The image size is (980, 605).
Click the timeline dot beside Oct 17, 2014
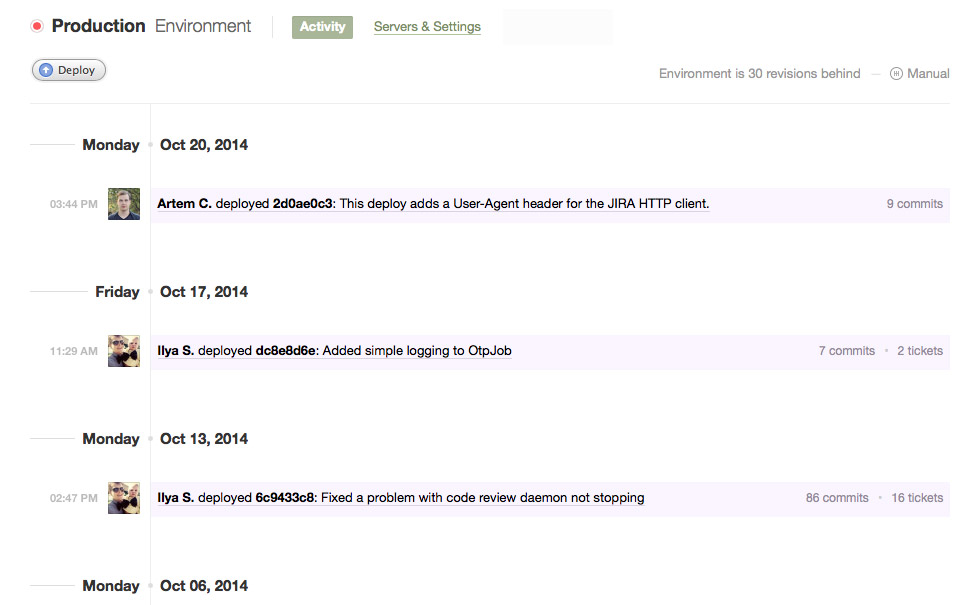[x=151, y=292]
